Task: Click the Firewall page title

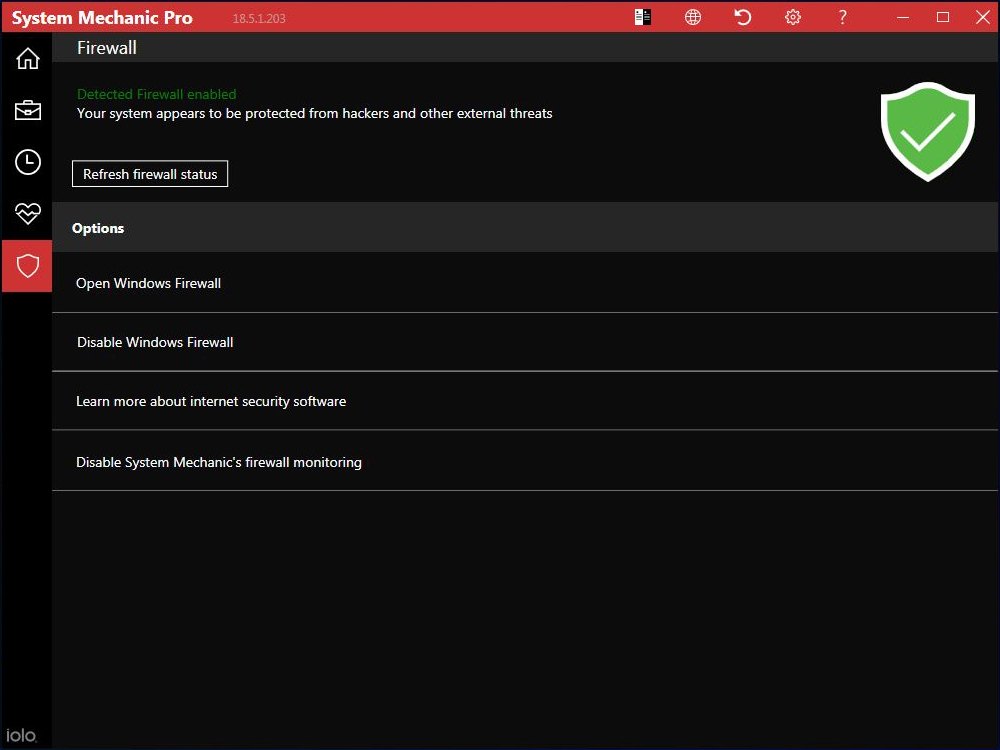Action: point(106,47)
